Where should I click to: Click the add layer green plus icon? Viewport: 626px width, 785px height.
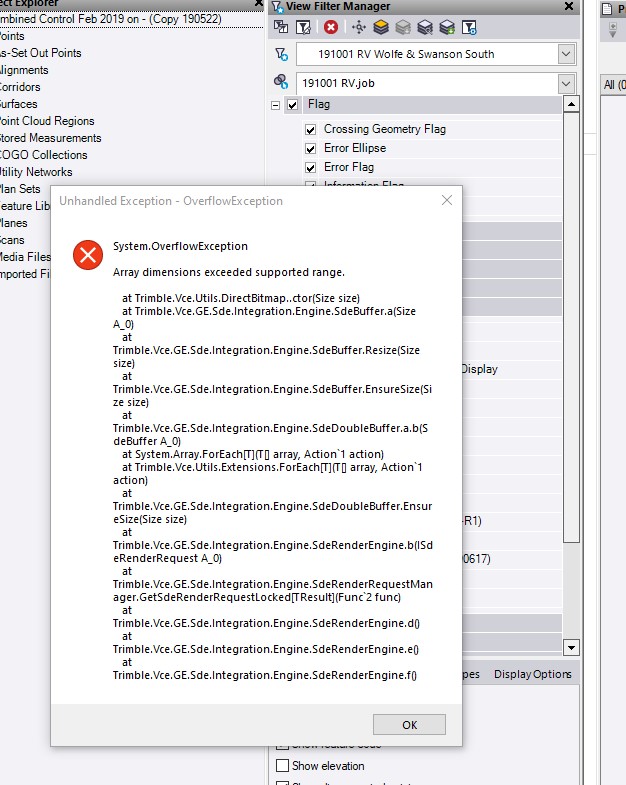(447, 27)
